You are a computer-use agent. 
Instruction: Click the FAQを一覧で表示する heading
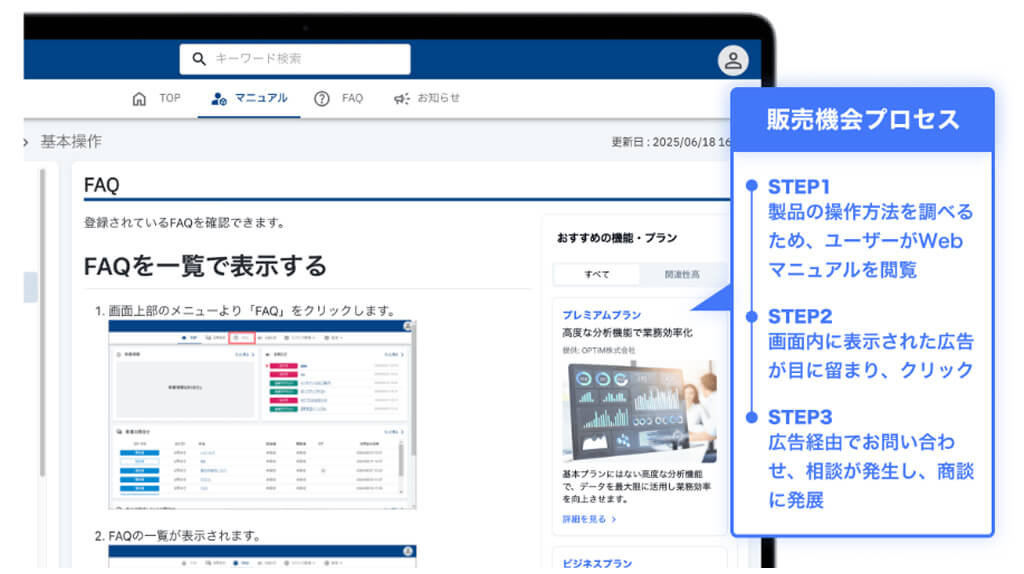[205, 266]
